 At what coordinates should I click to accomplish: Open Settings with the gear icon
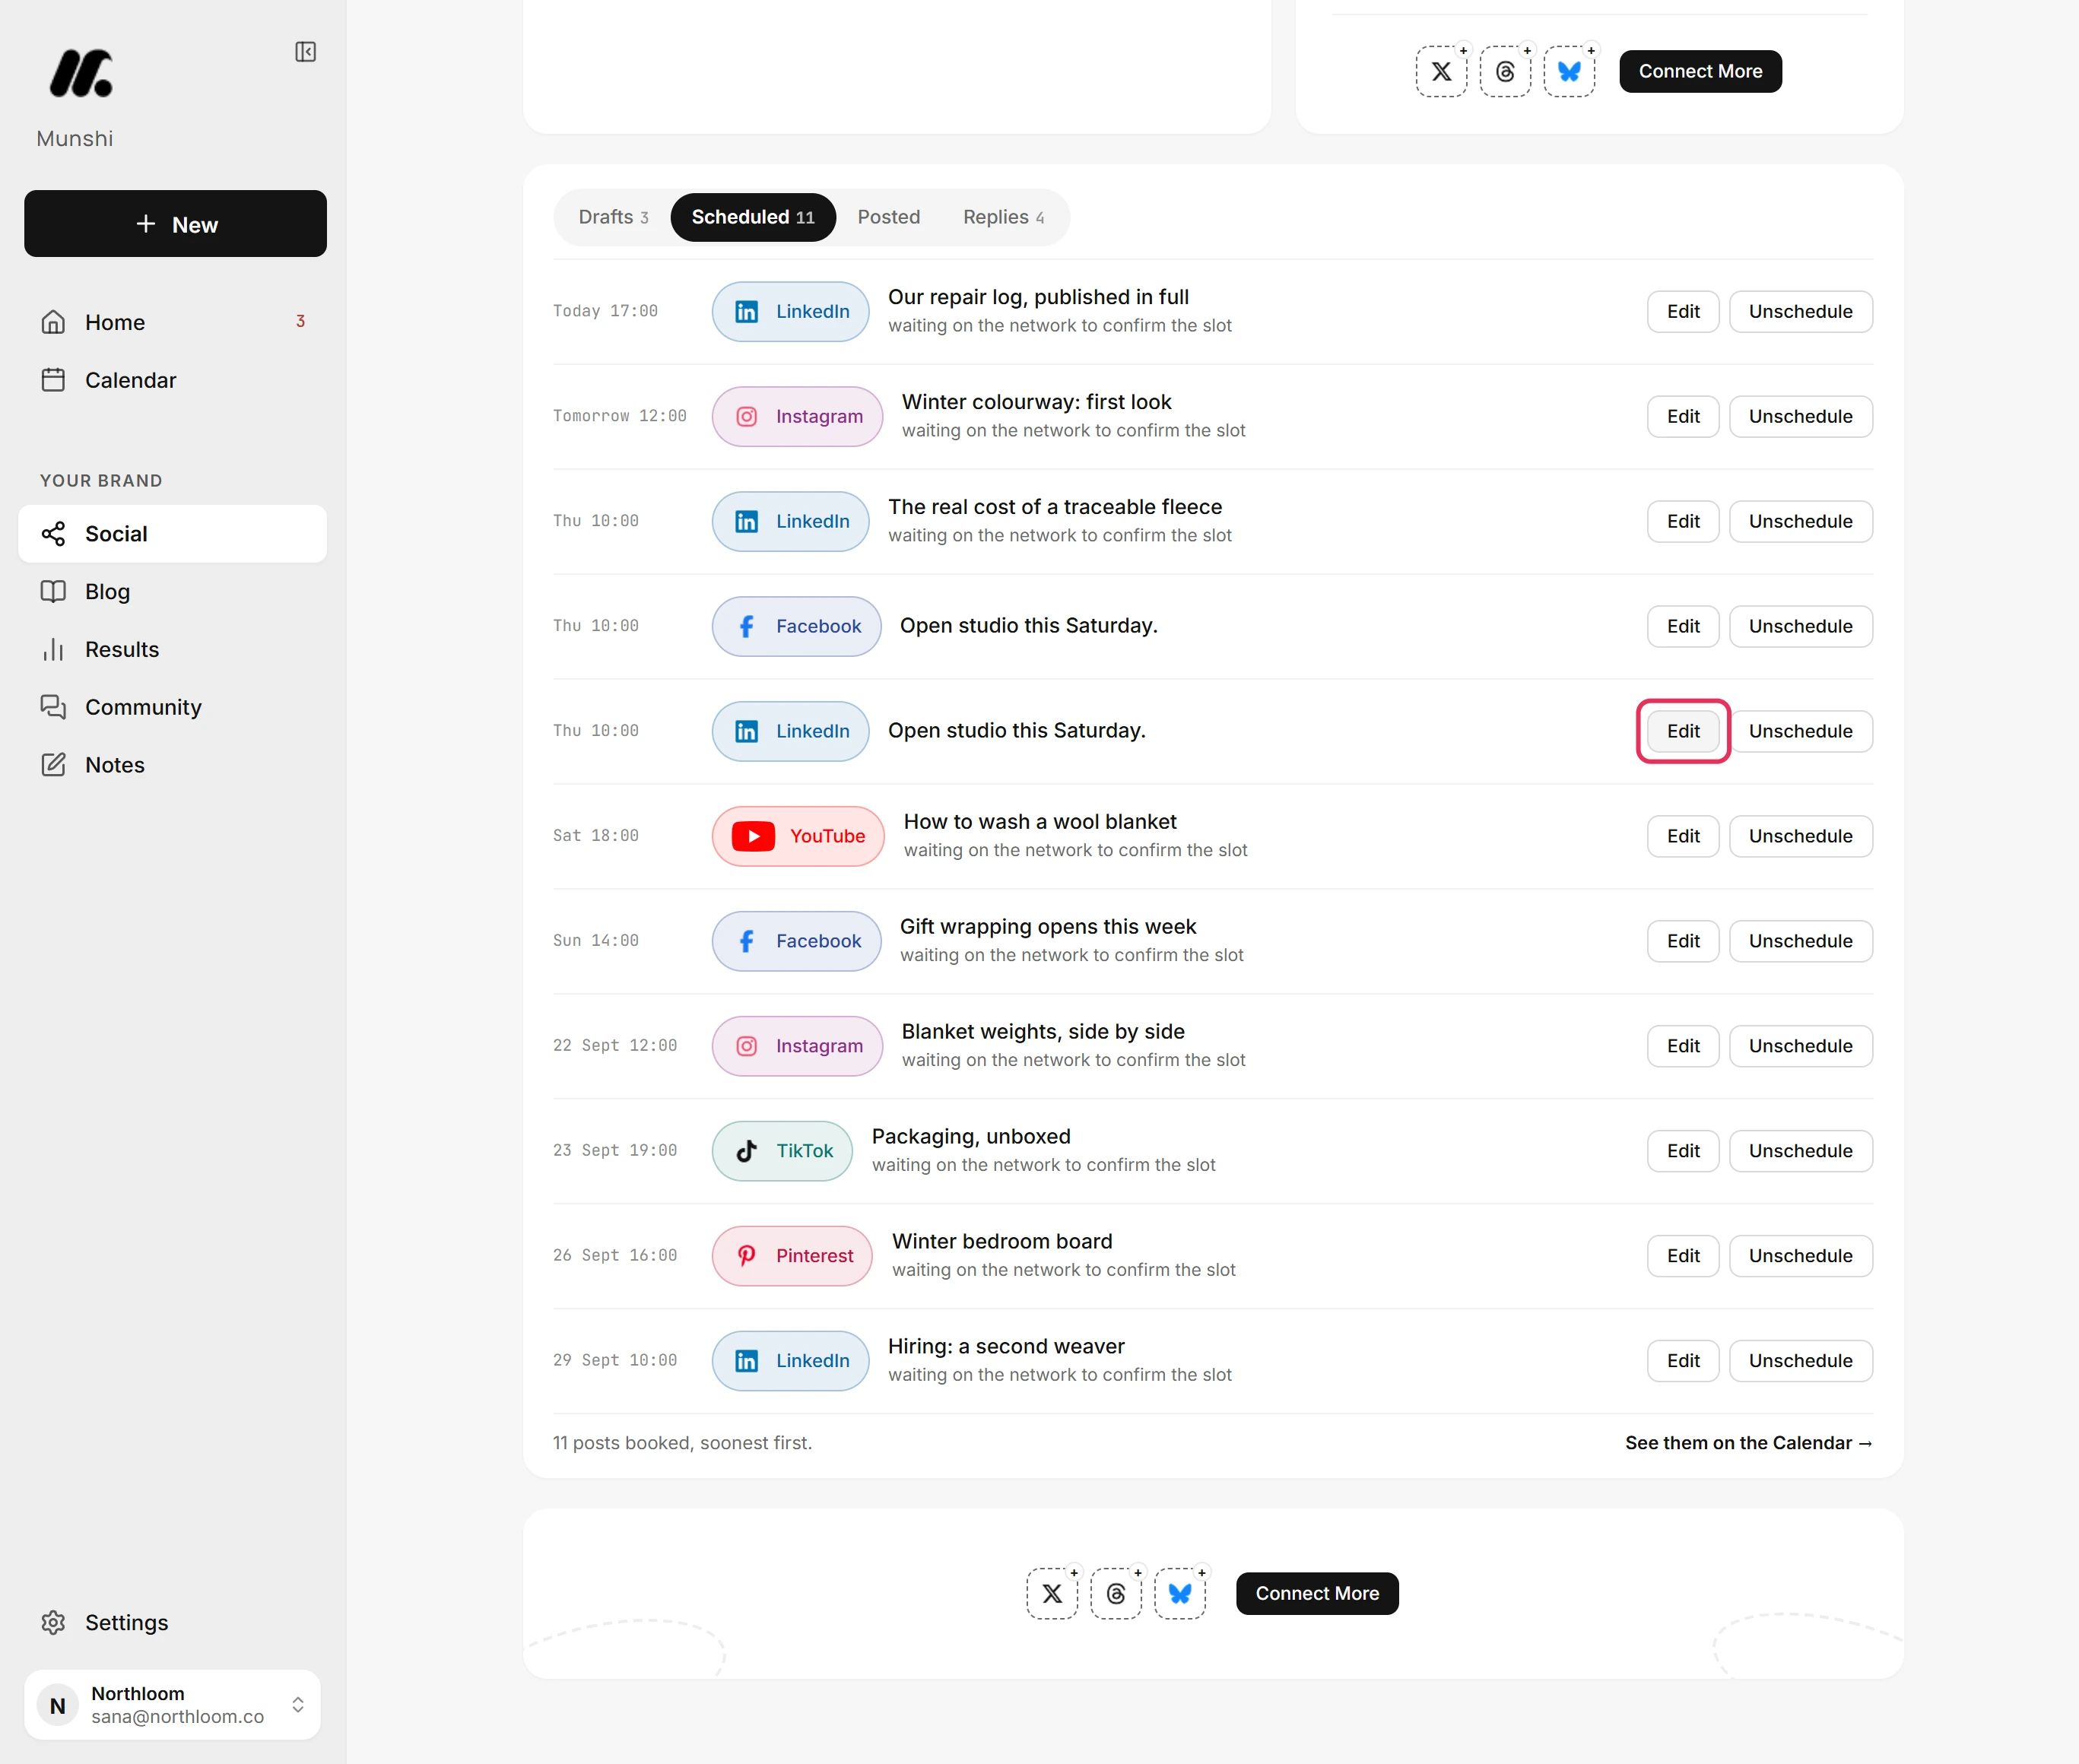pos(172,1622)
